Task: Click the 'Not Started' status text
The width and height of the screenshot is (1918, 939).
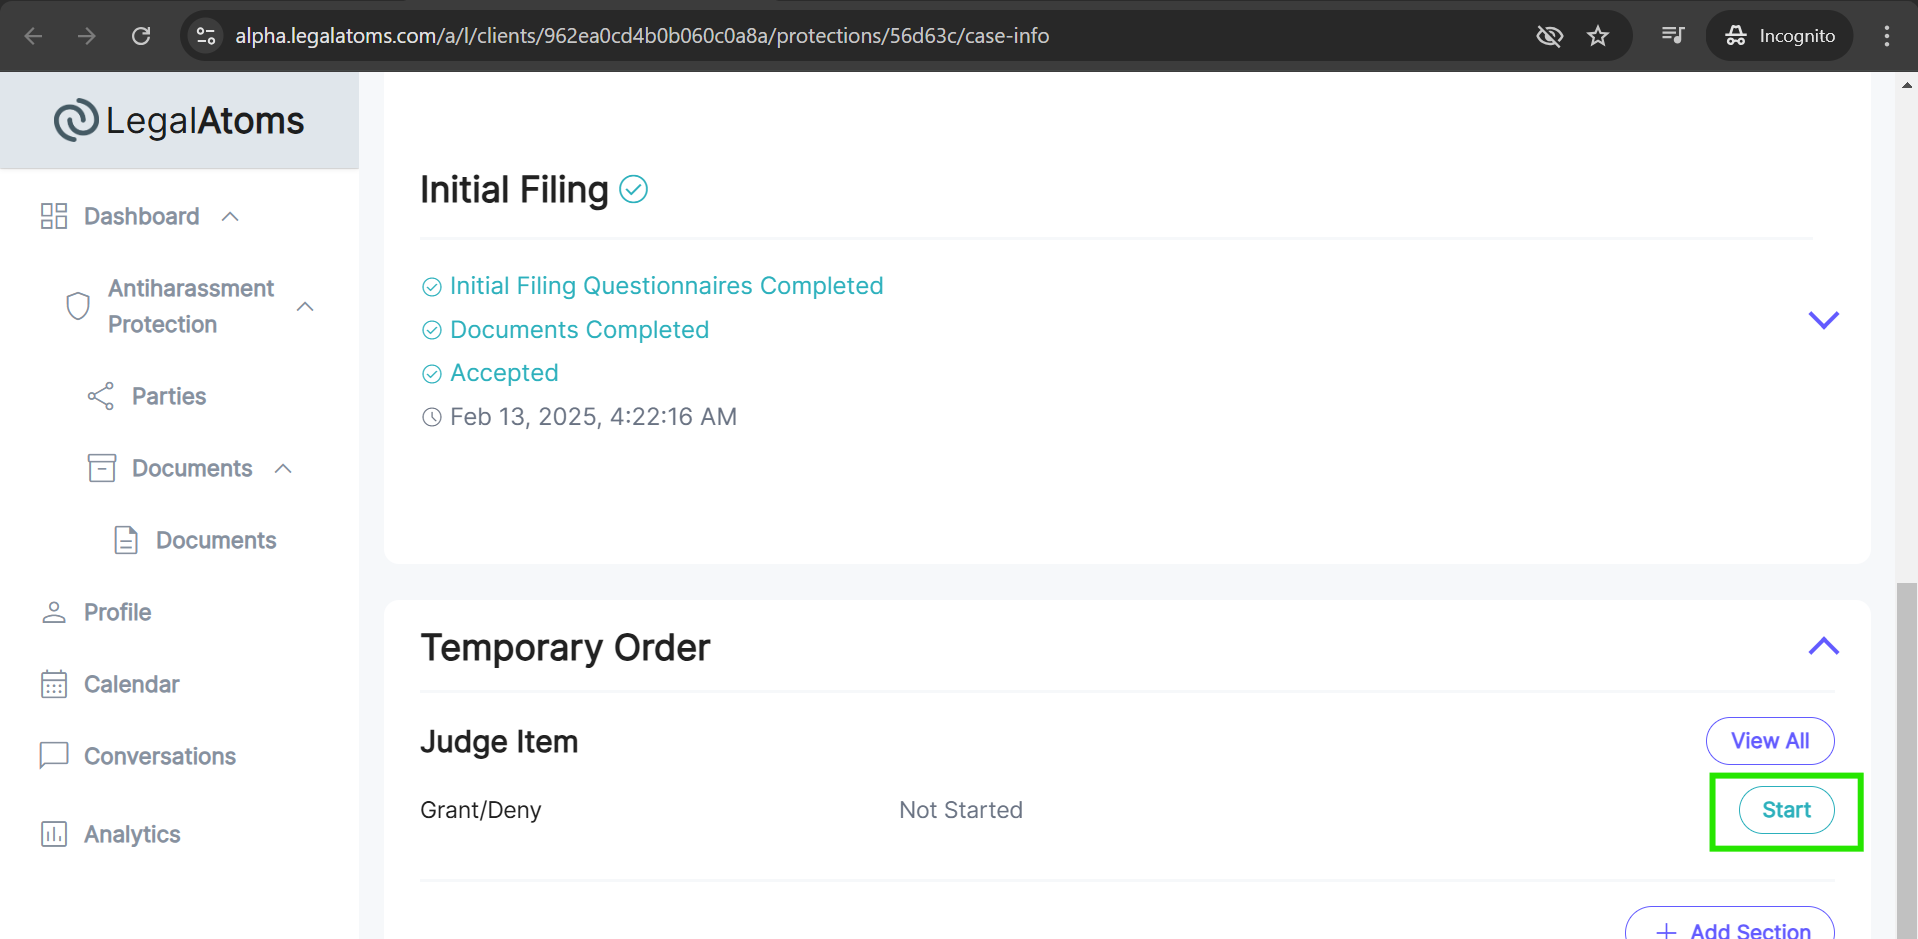Action: 961,810
